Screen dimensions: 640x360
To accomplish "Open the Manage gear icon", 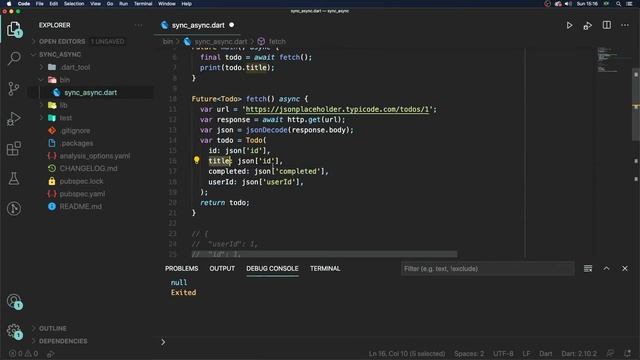I will coord(14,331).
